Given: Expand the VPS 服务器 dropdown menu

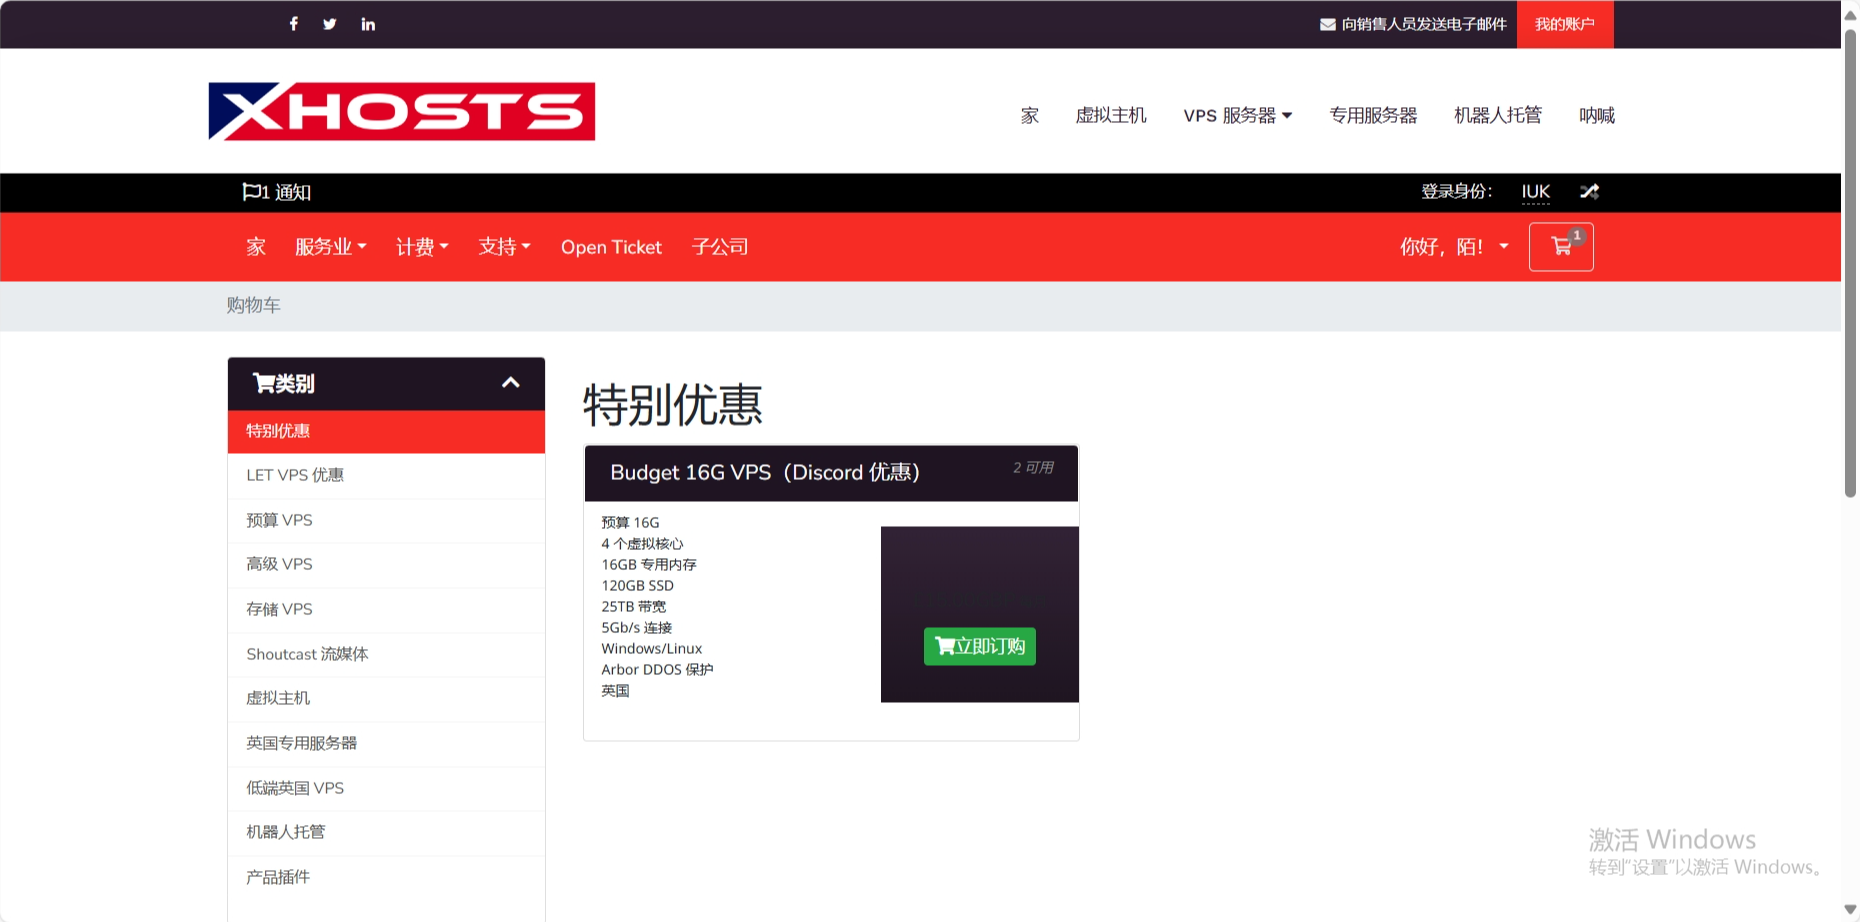Looking at the screenshot, I should point(1237,116).
